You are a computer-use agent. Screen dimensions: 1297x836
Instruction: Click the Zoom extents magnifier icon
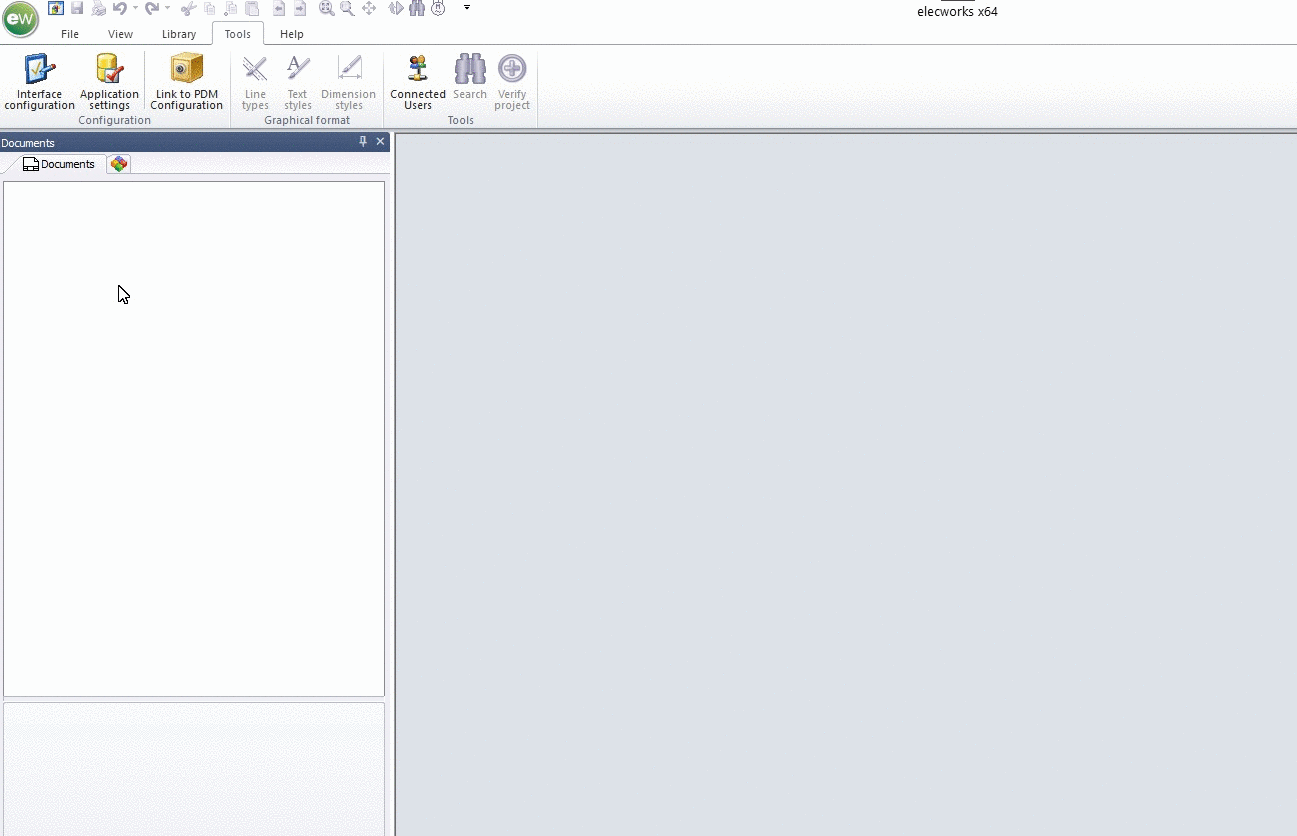(x=327, y=8)
